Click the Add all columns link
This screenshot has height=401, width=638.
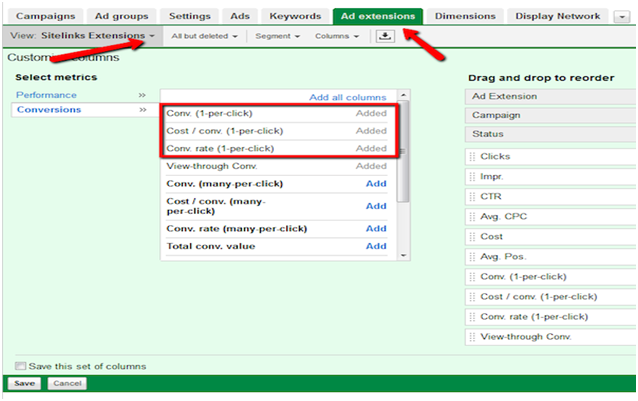[347, 98]
